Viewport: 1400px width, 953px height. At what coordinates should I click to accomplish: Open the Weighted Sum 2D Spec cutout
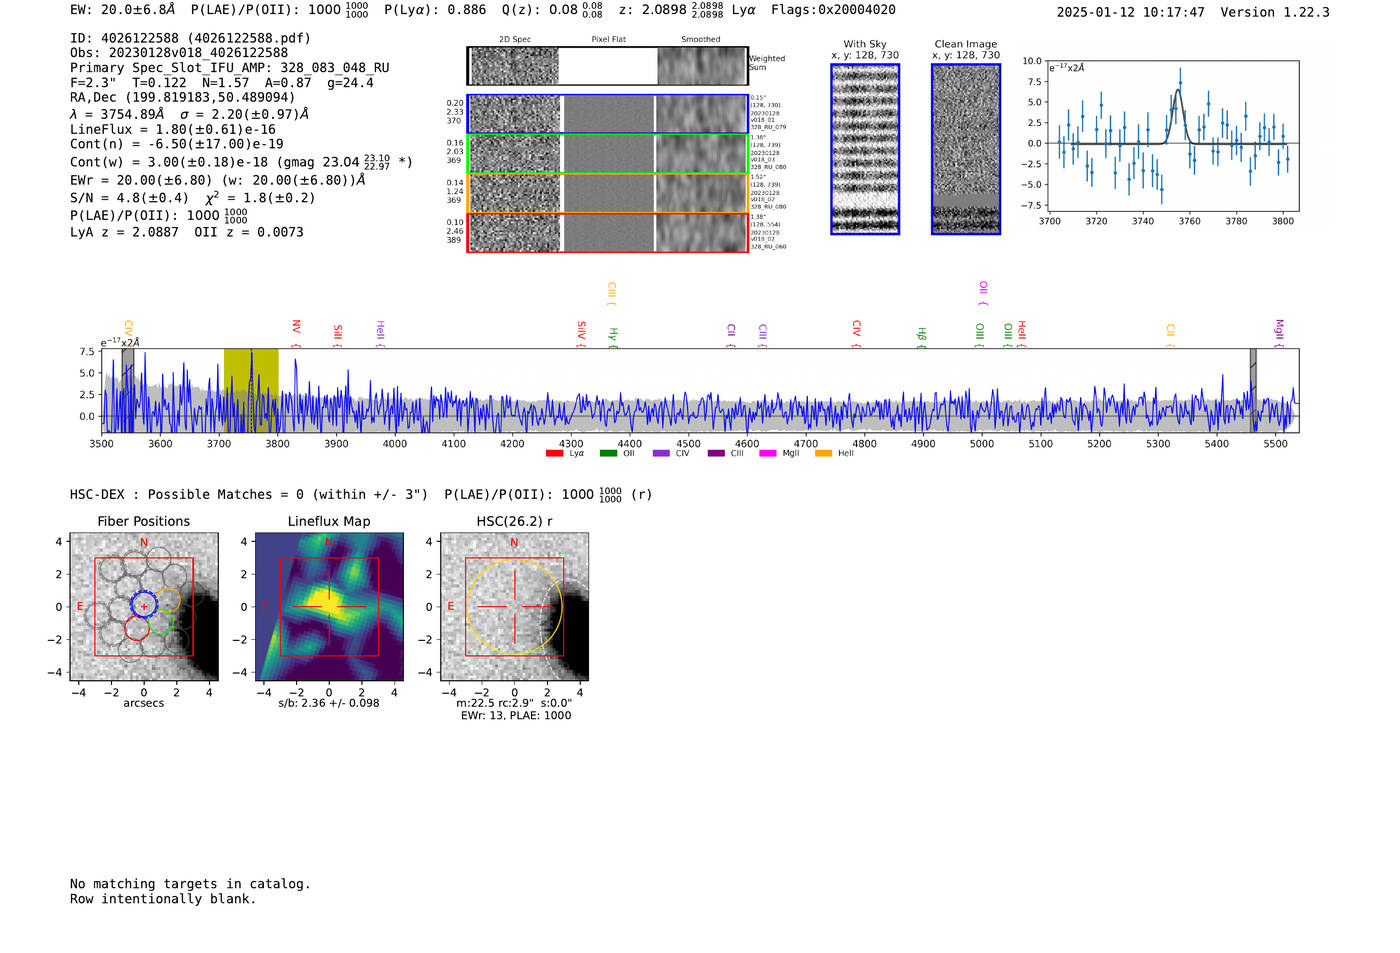[515, 66]
